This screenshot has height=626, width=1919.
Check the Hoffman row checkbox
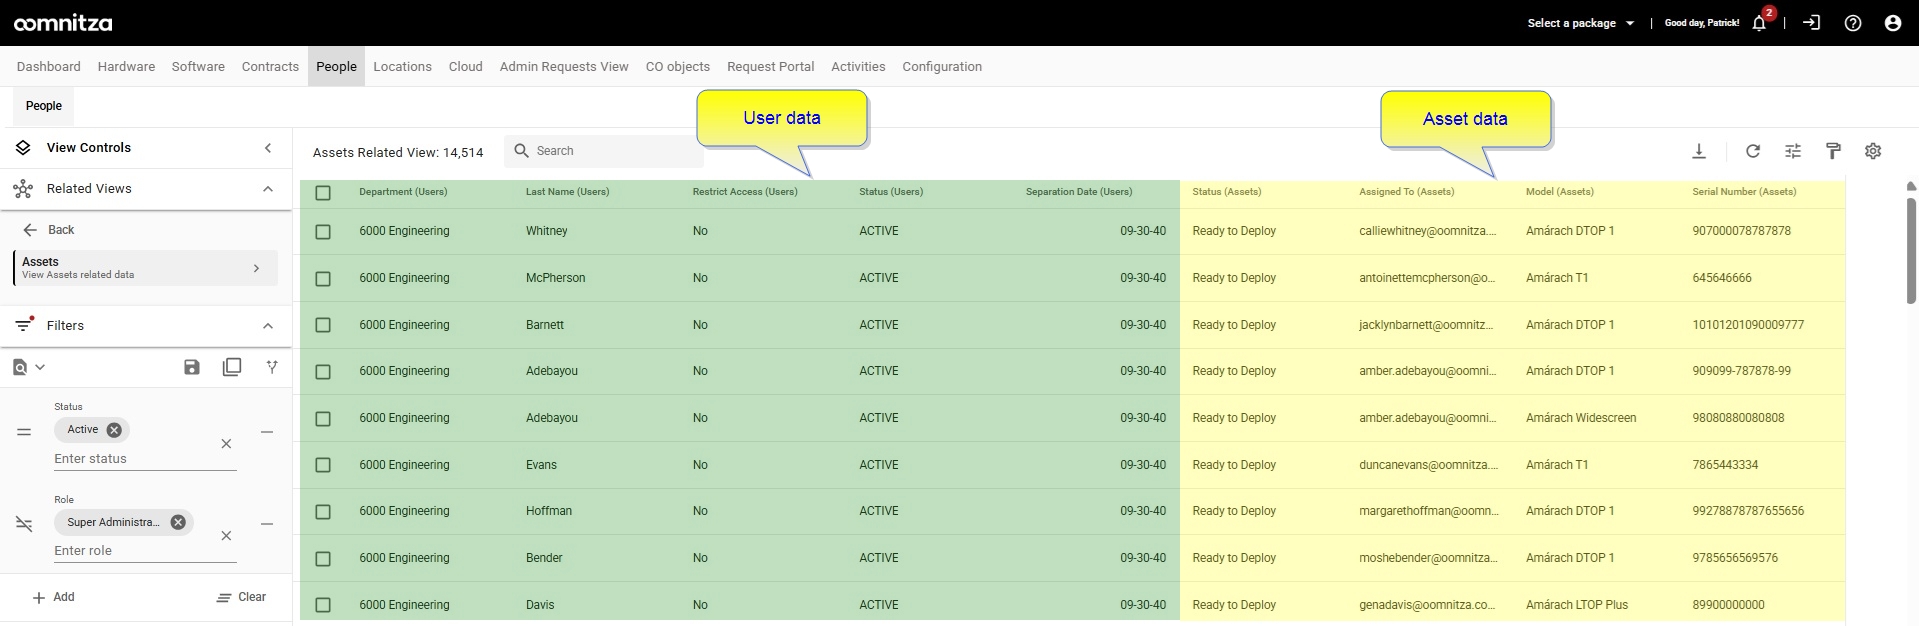(x=323, y=512)
